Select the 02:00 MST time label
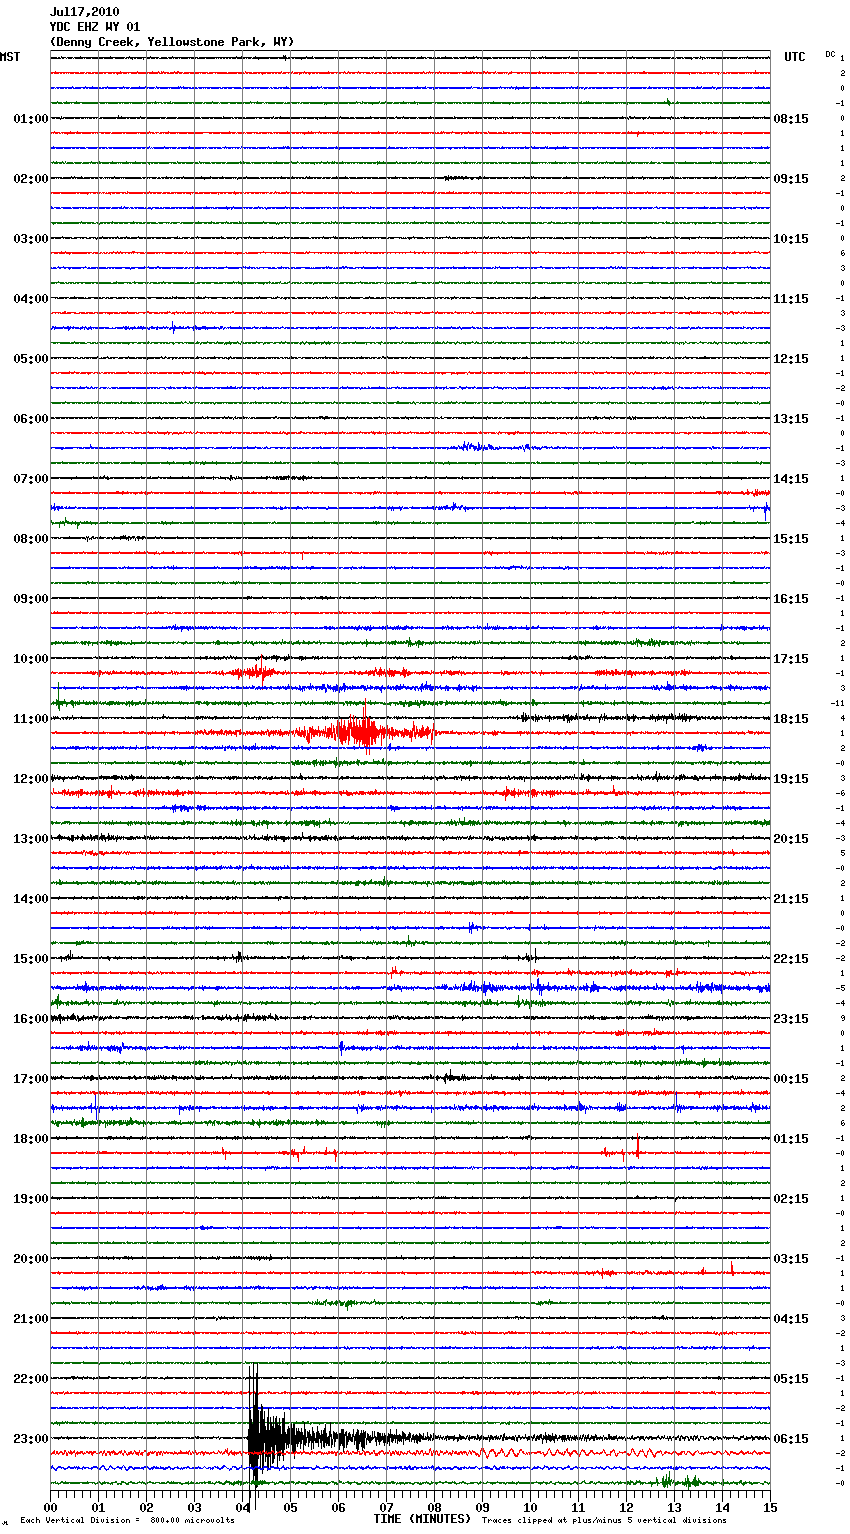850x1534 pixels. point(31,179)
